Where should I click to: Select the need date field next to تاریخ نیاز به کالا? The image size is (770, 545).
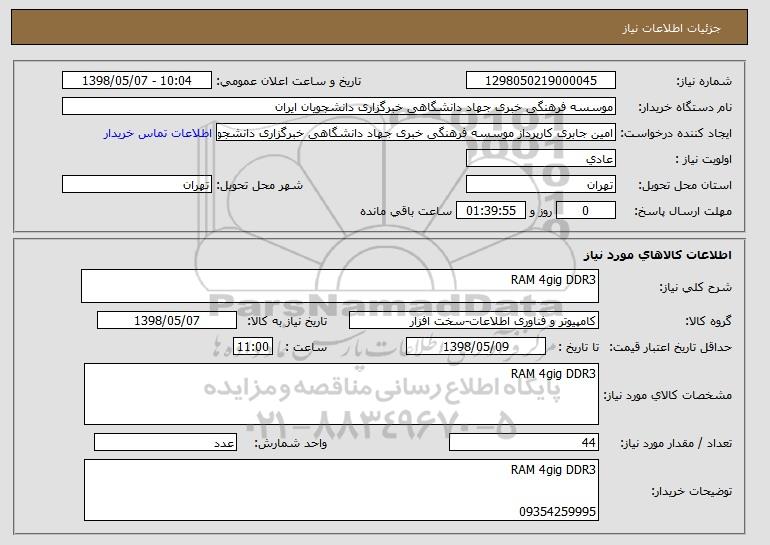point(167,321)
